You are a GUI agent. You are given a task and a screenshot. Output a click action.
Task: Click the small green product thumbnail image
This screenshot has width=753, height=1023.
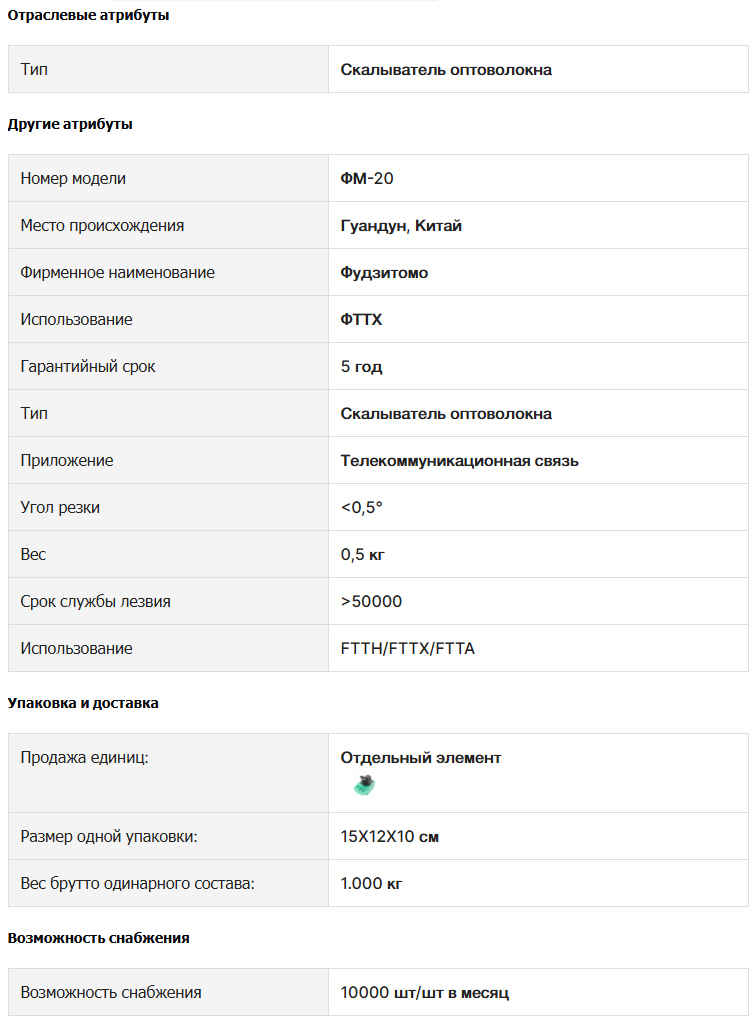coord(365,784)
